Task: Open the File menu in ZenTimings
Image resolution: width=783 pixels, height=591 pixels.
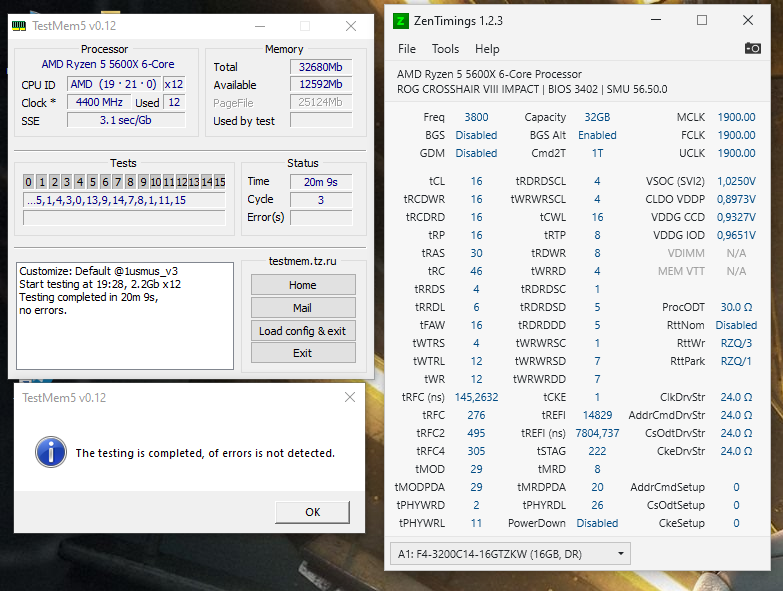Action: point(406,49)
